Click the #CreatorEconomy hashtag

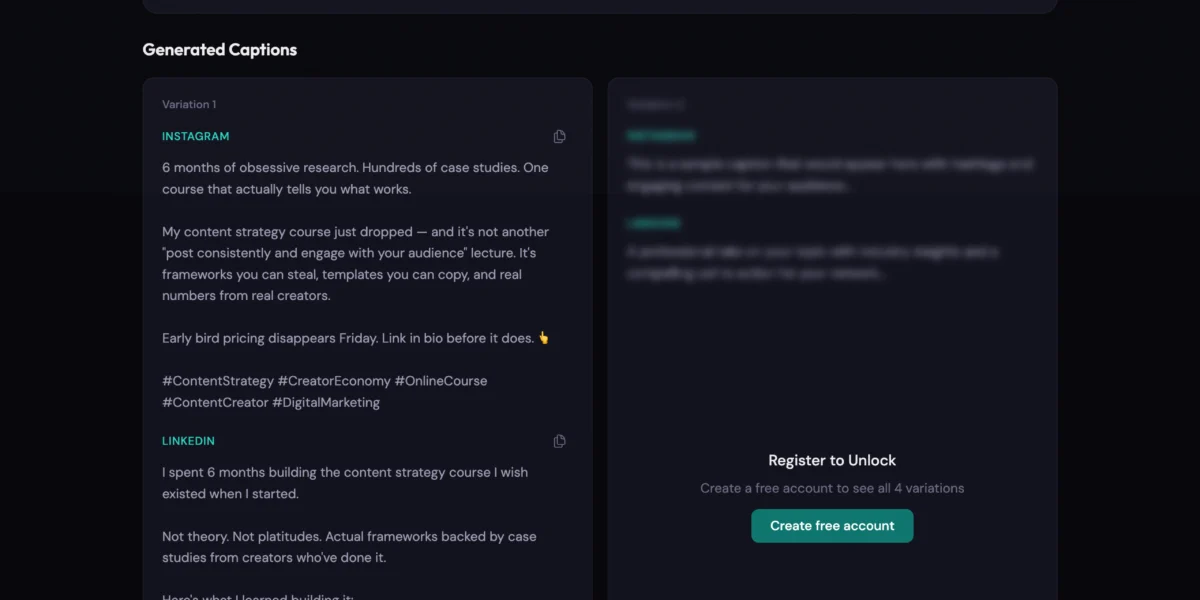point(336,381)
